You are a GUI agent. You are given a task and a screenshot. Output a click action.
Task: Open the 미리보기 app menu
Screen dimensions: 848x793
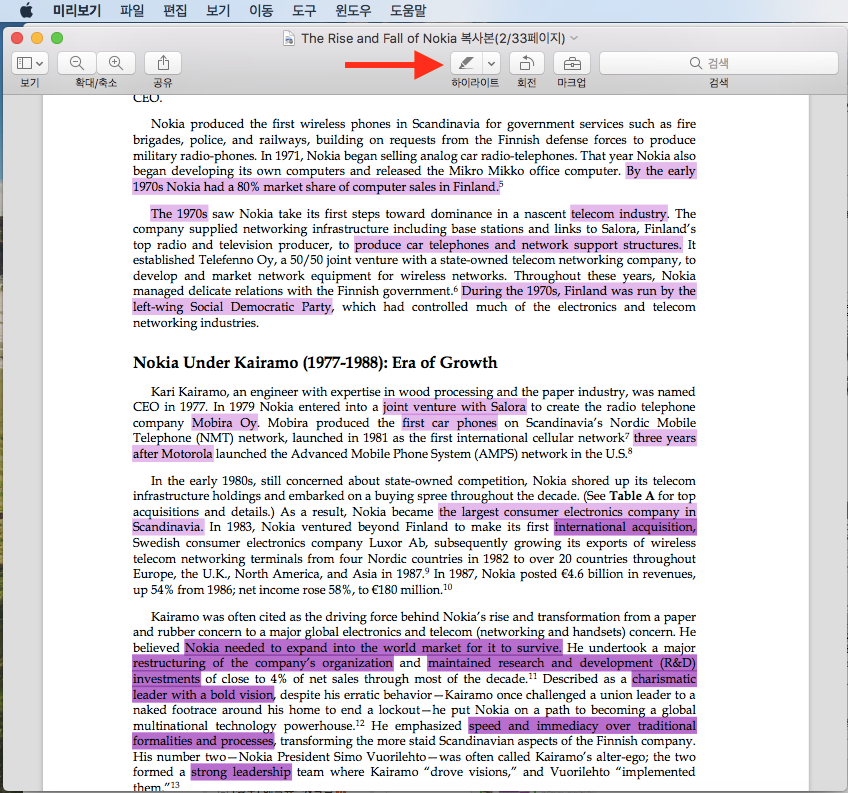pos(77,10)
